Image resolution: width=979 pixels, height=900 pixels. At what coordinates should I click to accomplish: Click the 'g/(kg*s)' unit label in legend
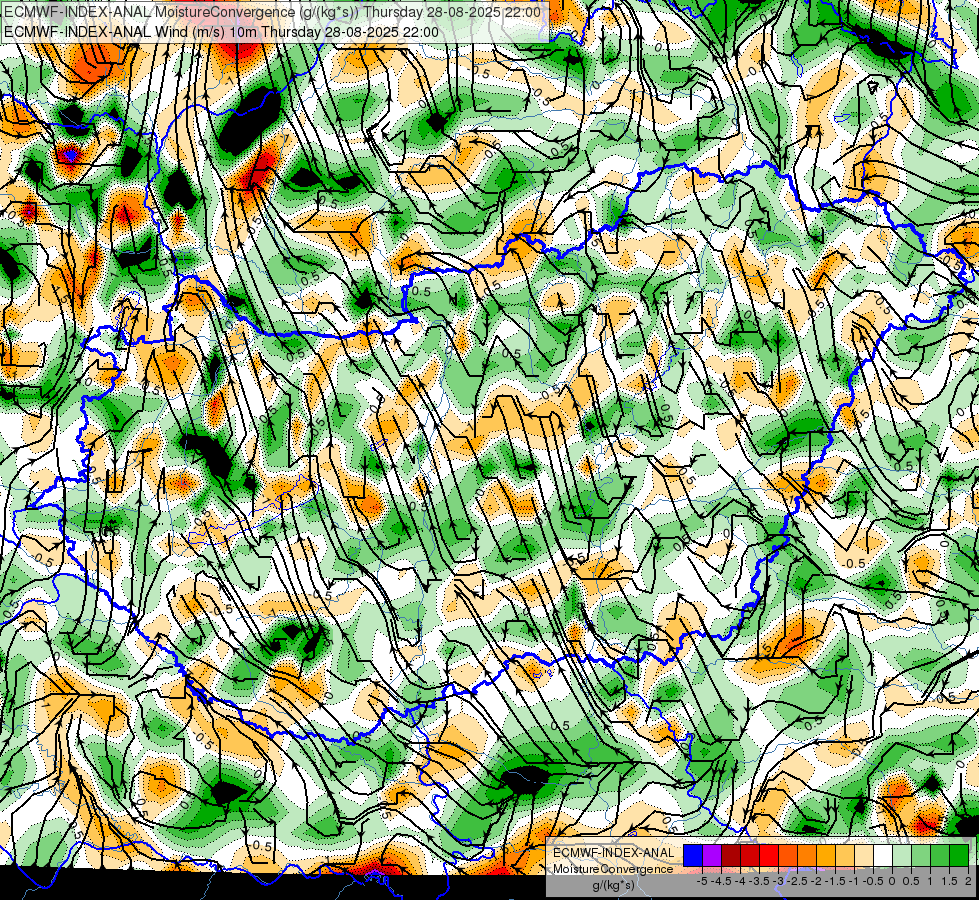613,886
